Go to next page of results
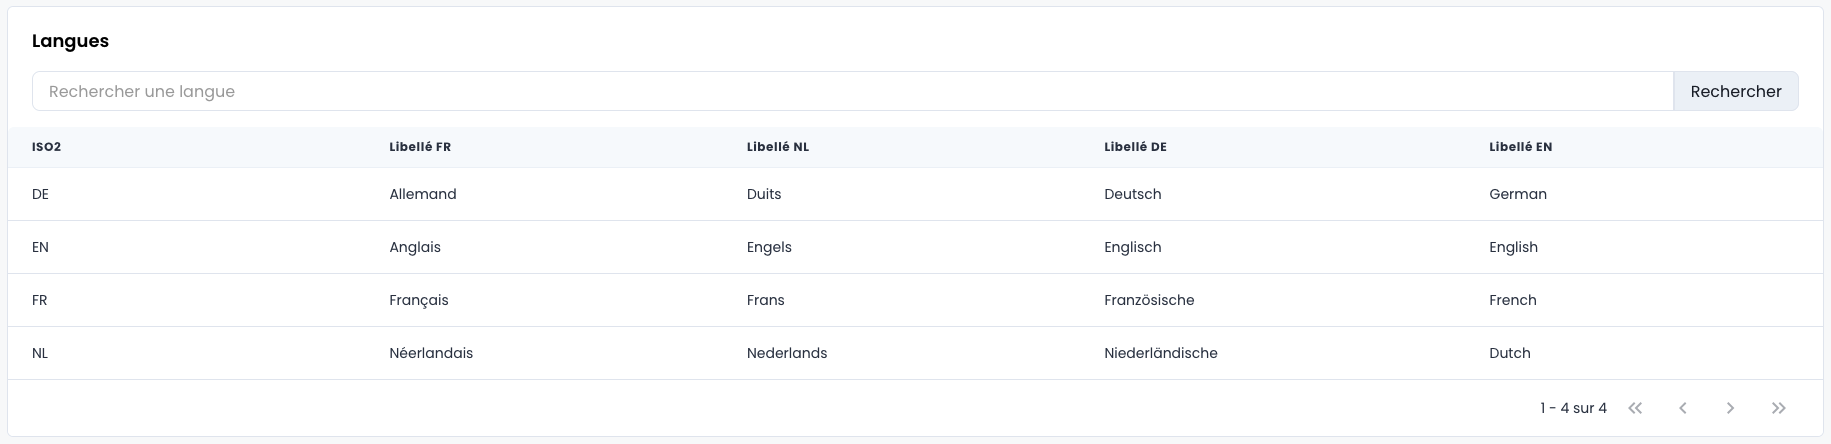Screen dimensions: 1831x444 [x=1730, y=408]
